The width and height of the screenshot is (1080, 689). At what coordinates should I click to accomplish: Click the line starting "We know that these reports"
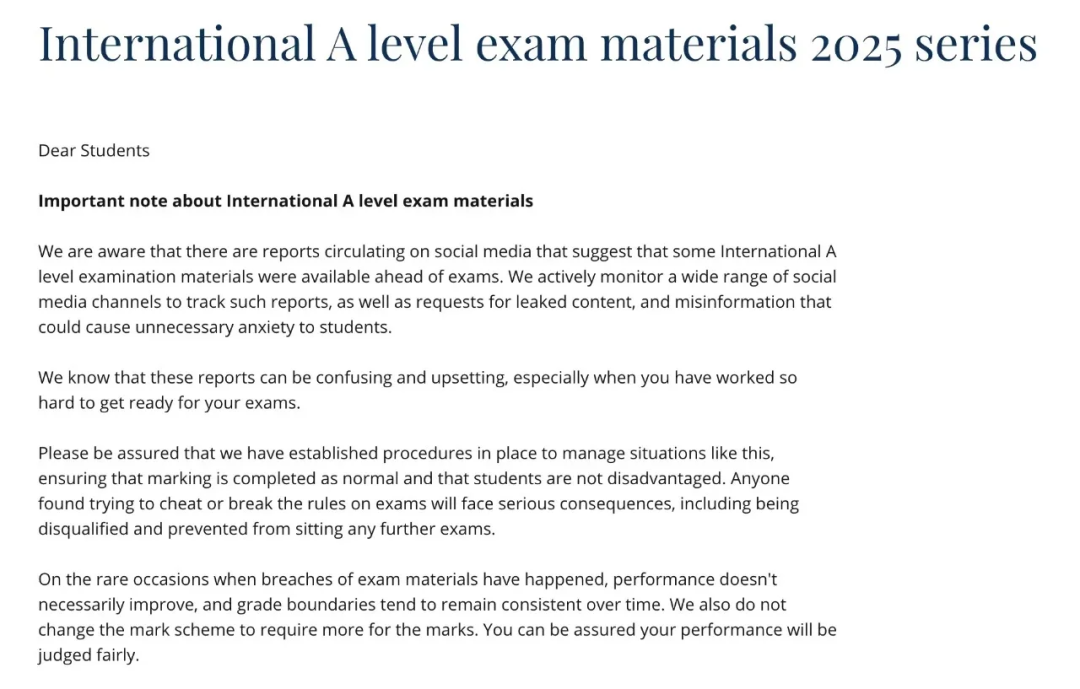(417, 378)
